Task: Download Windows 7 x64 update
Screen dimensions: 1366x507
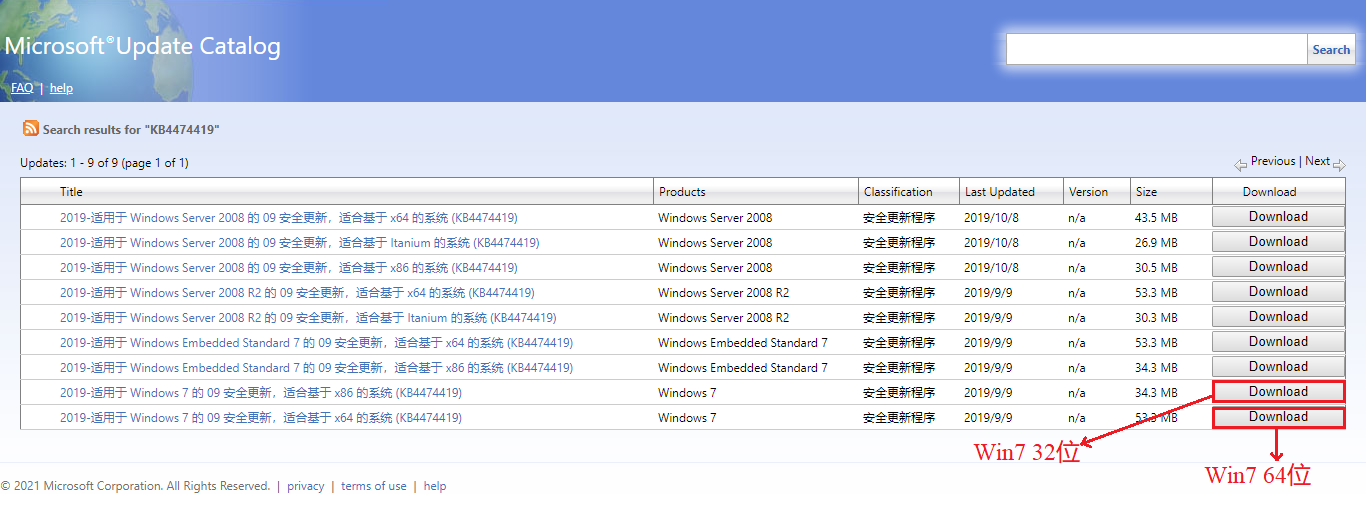Action: point(1278,417)
